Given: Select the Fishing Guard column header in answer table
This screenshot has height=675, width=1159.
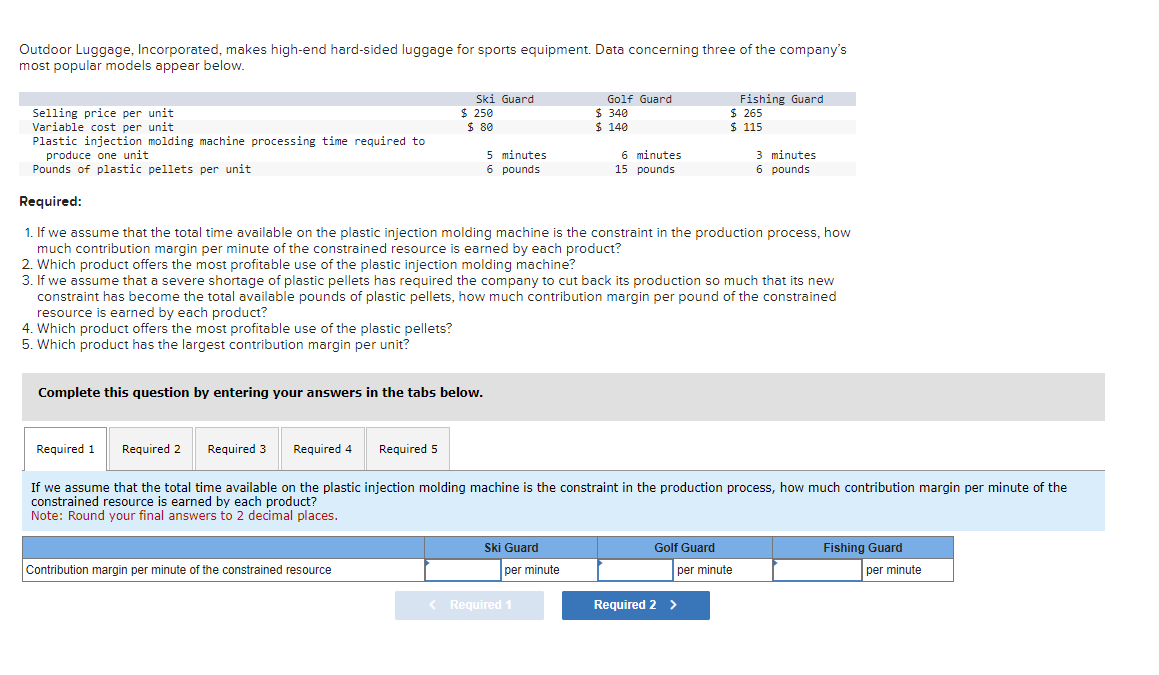Looking at the screenshot, I should [x=863, y=548].
